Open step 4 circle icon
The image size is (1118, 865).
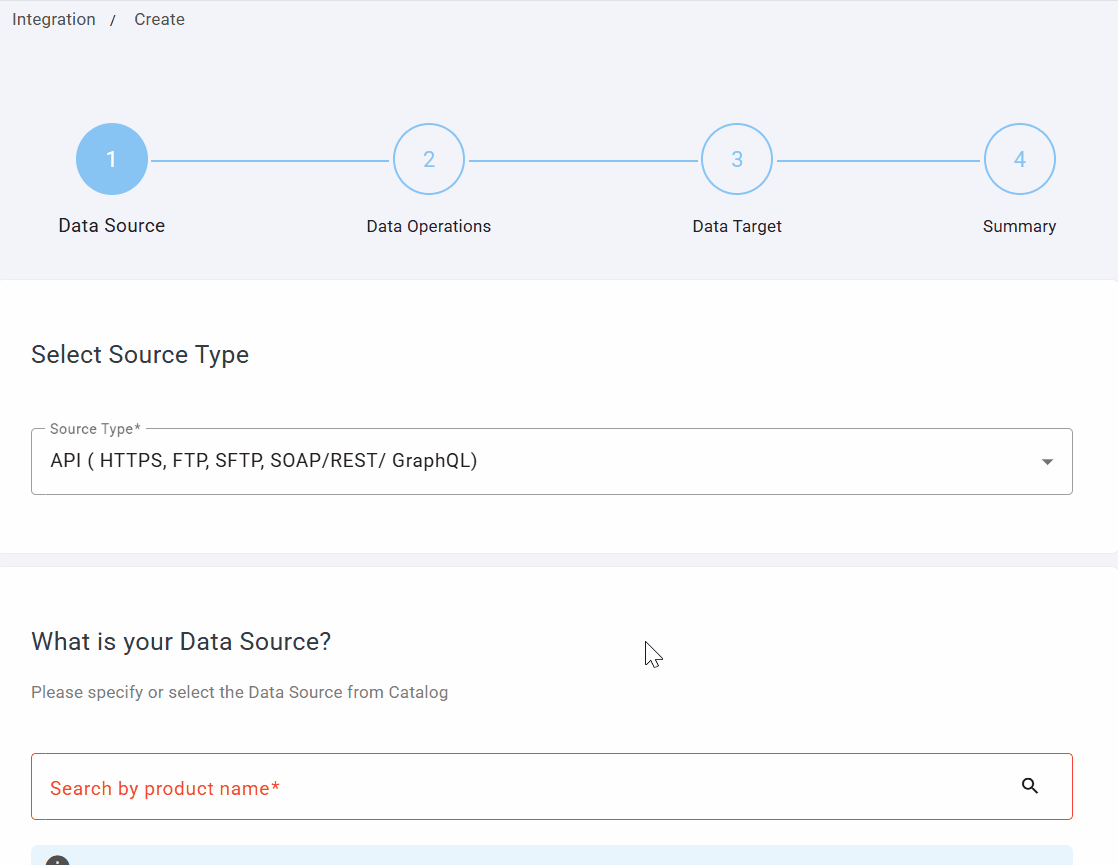point(1019,159)
